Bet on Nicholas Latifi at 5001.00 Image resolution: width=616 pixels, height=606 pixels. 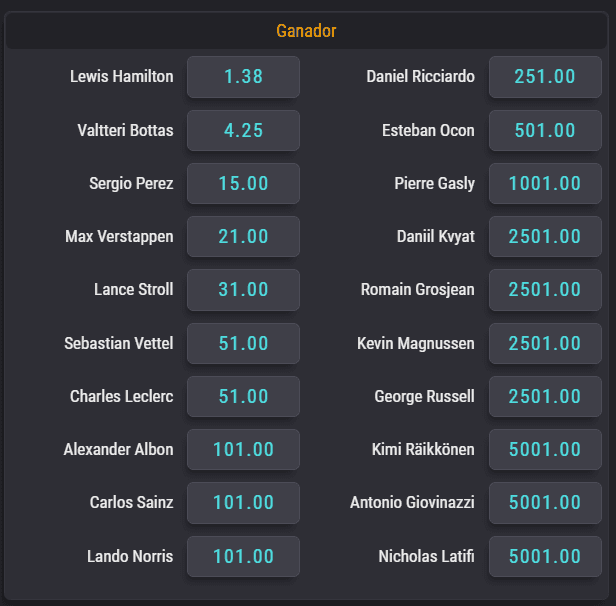click(545, 557)
